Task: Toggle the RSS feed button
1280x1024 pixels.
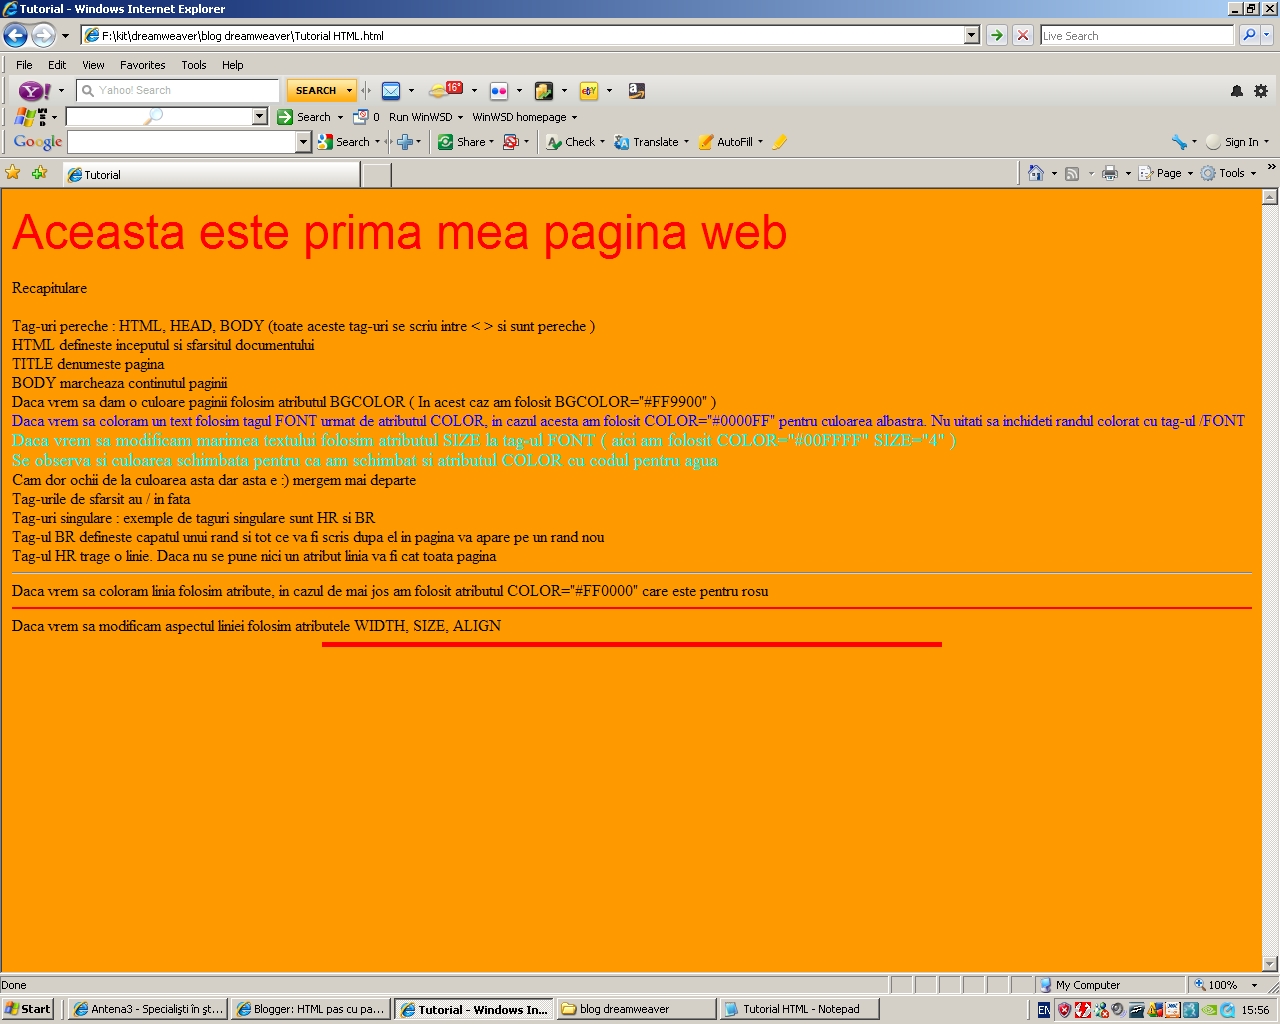Action: pyautogui.click(x=1072, y=172)
